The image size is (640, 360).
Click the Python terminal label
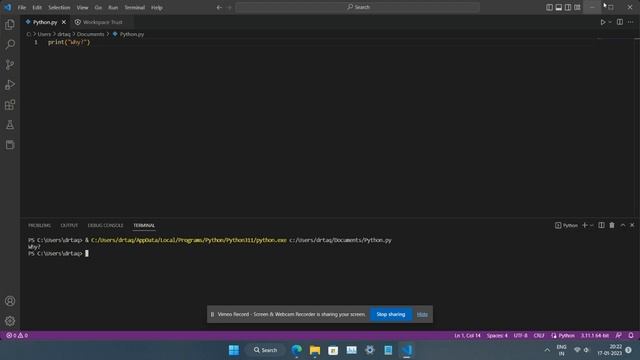point(567,225)
